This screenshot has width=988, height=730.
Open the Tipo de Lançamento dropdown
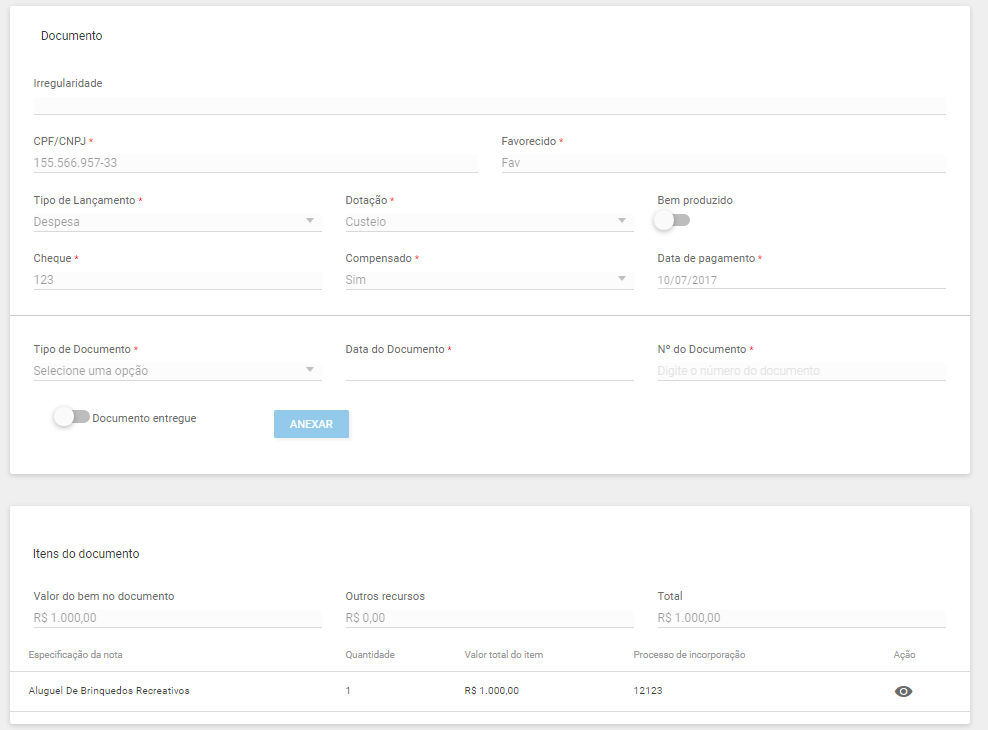[x=177, y=222]
